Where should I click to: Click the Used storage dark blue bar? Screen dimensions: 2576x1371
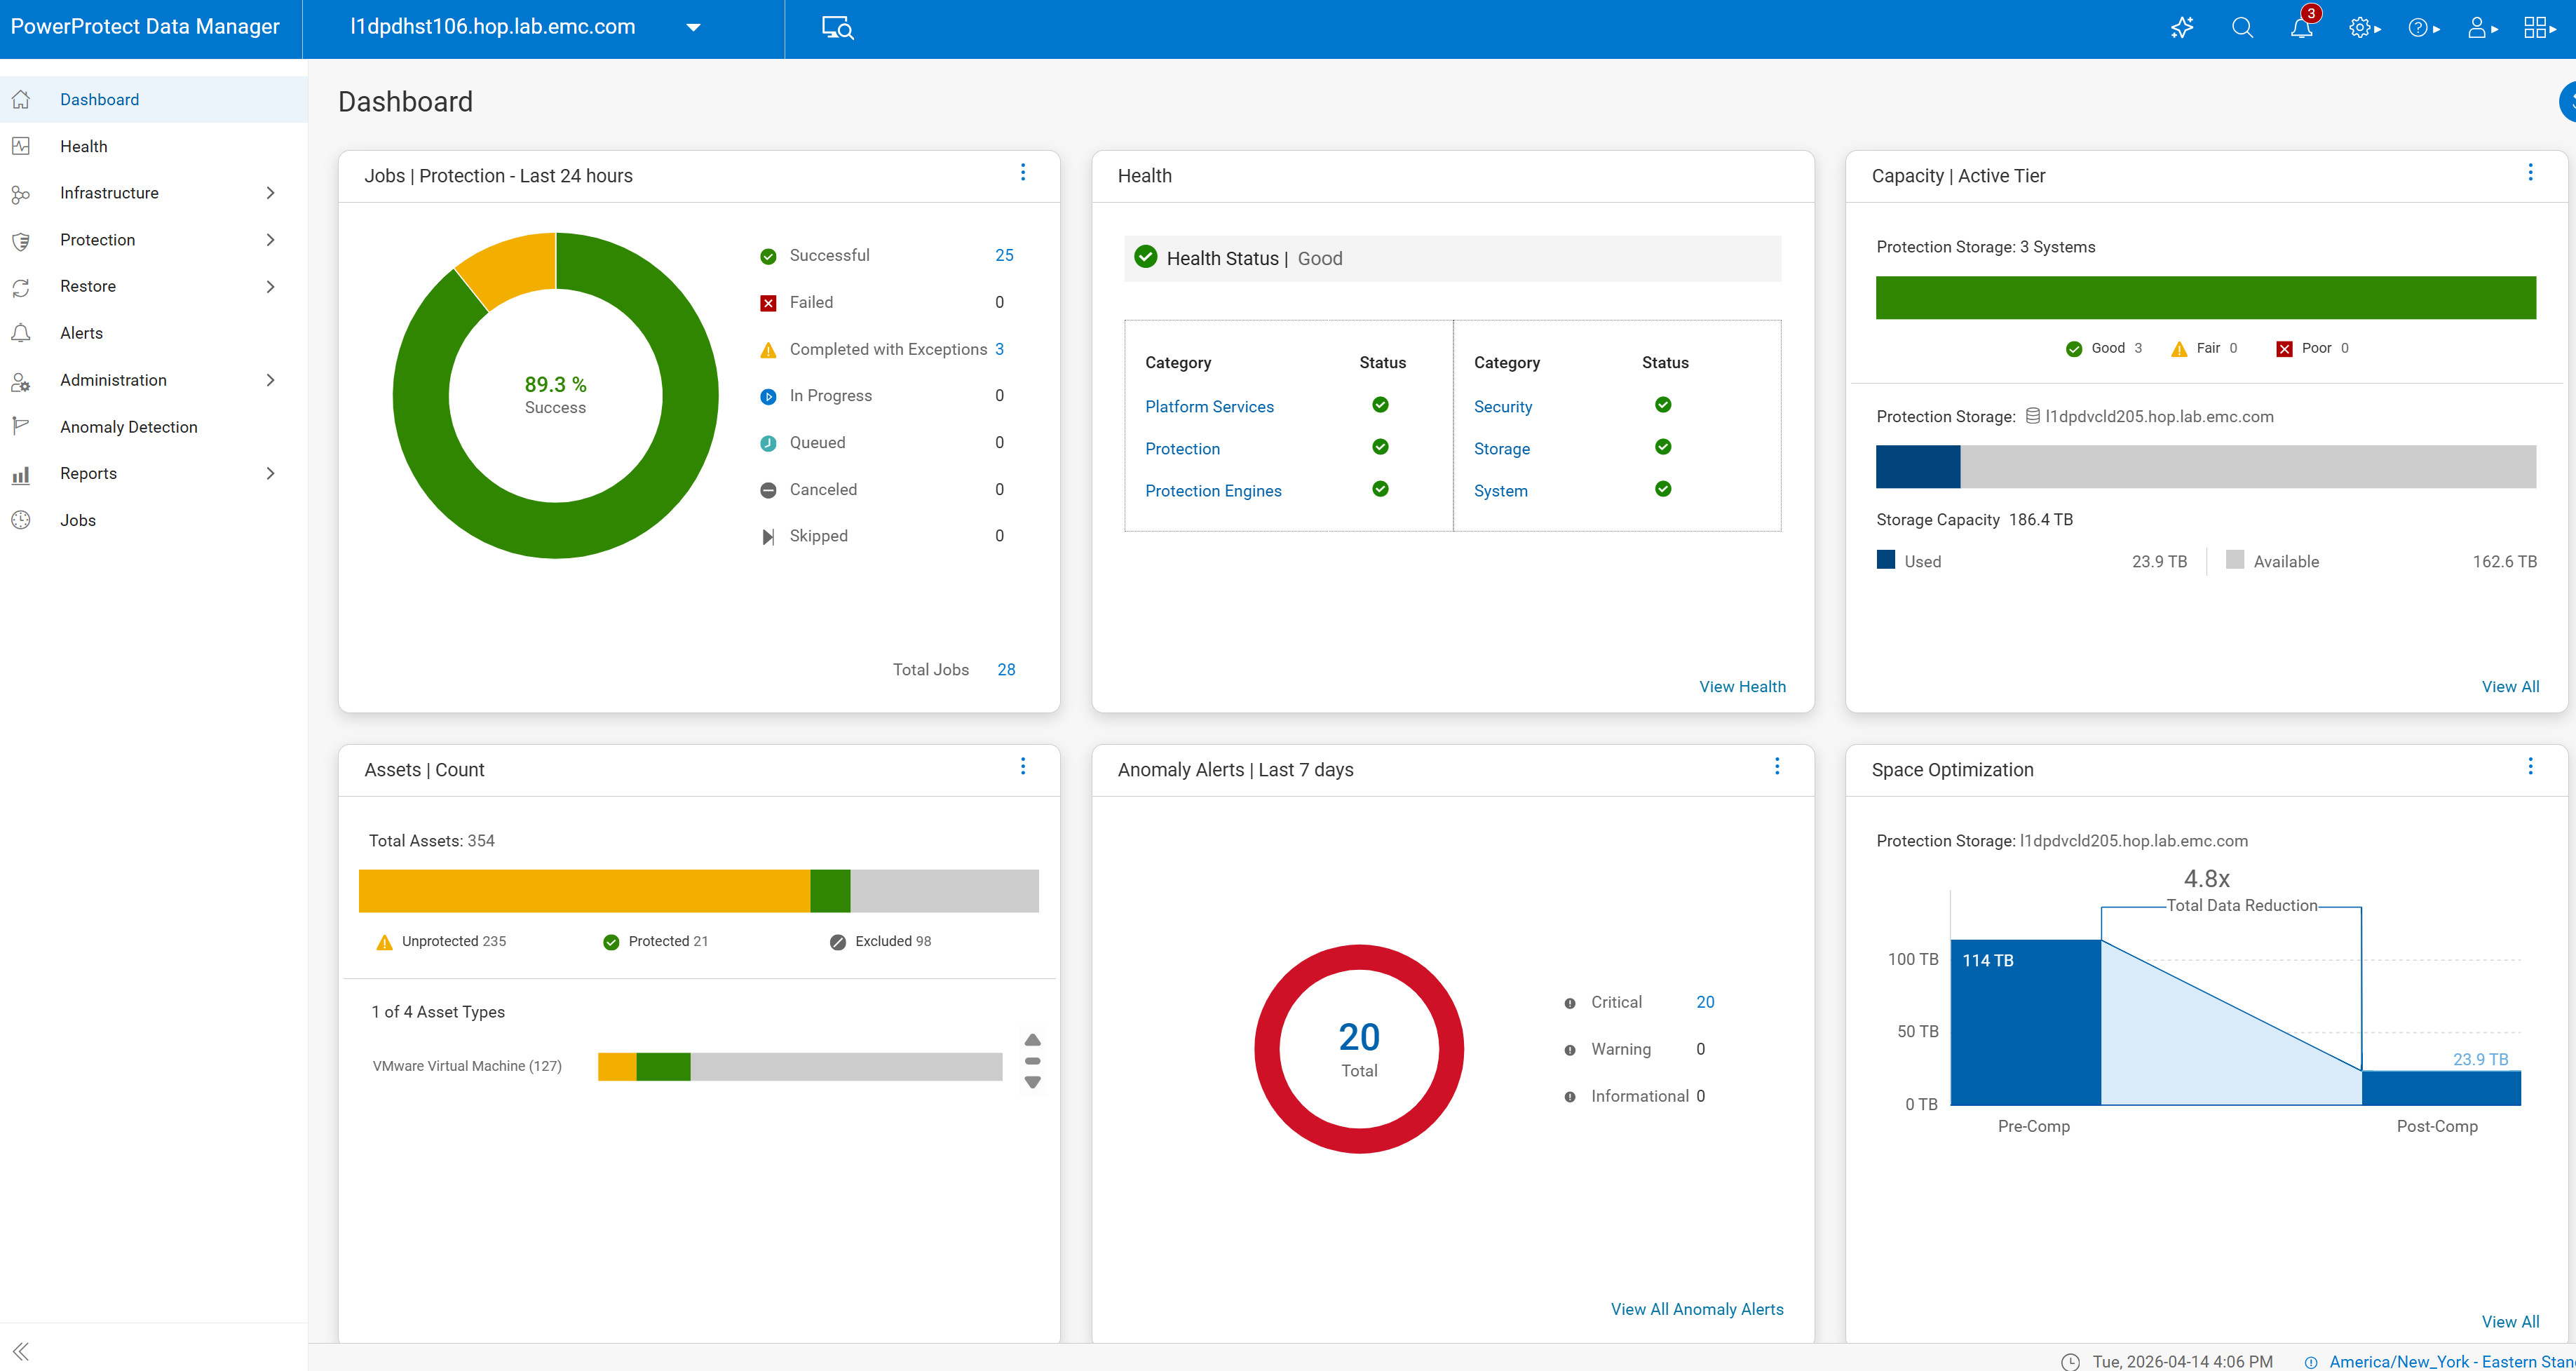tap(1917, 467)
